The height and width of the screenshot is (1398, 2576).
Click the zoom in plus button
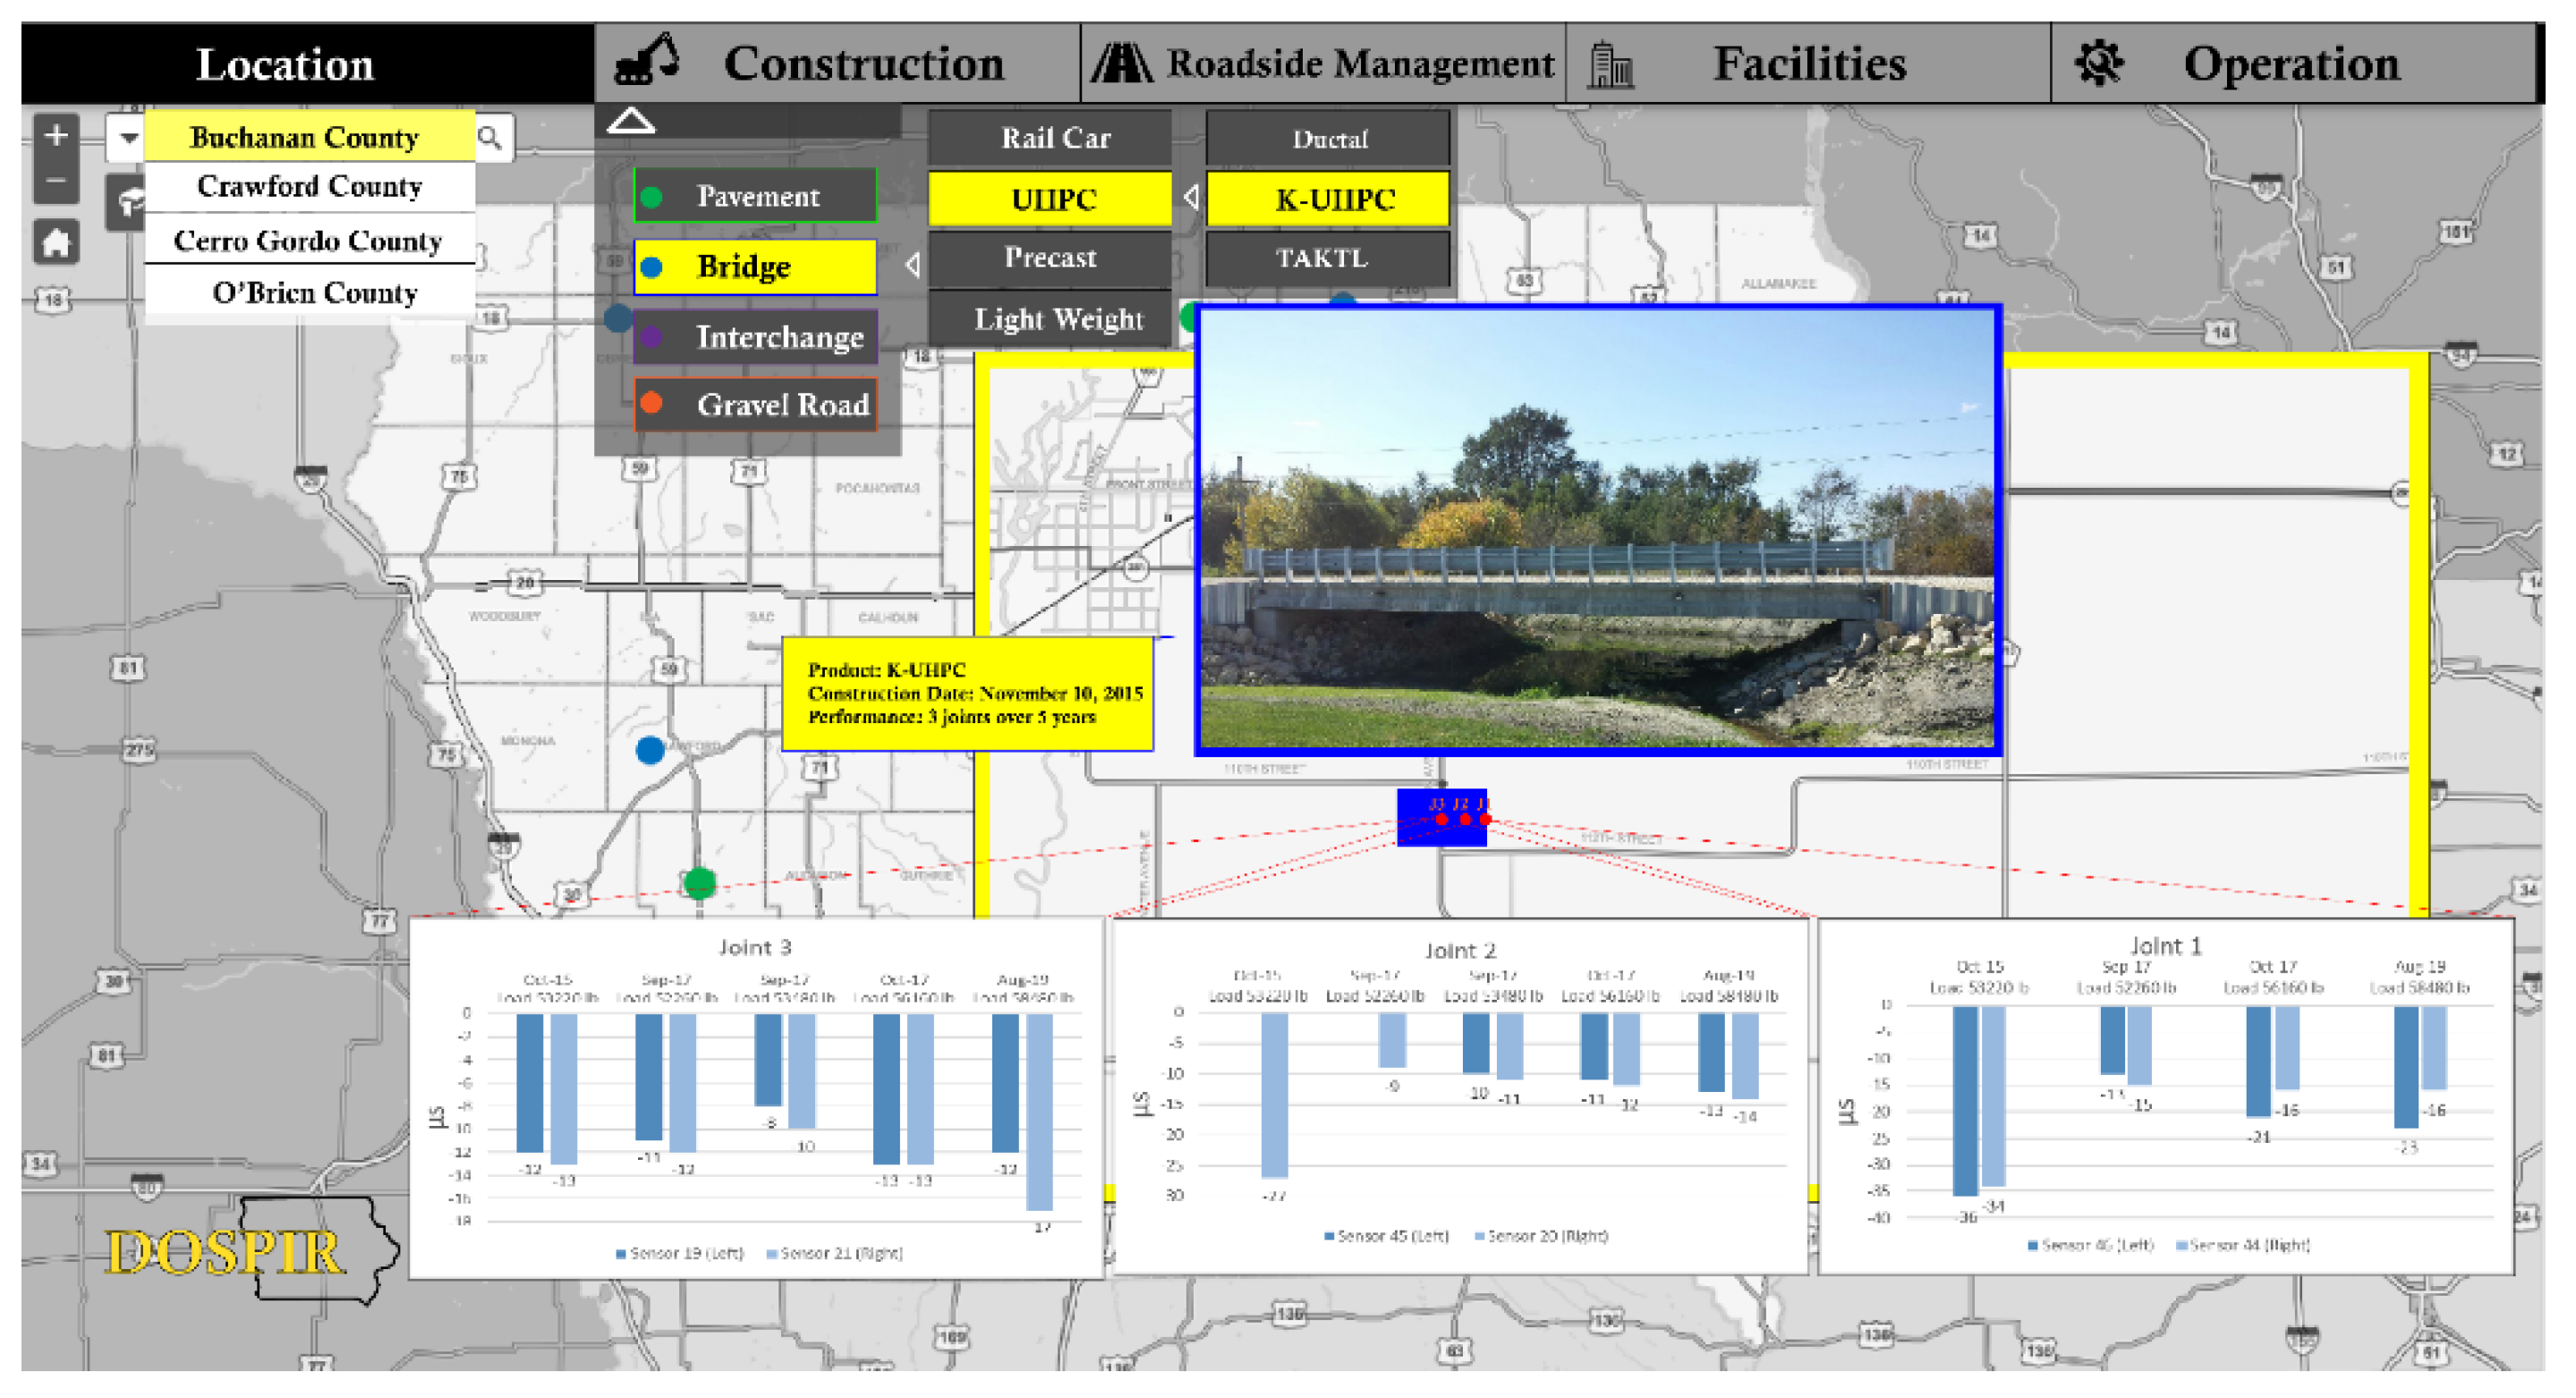(56, 135)
